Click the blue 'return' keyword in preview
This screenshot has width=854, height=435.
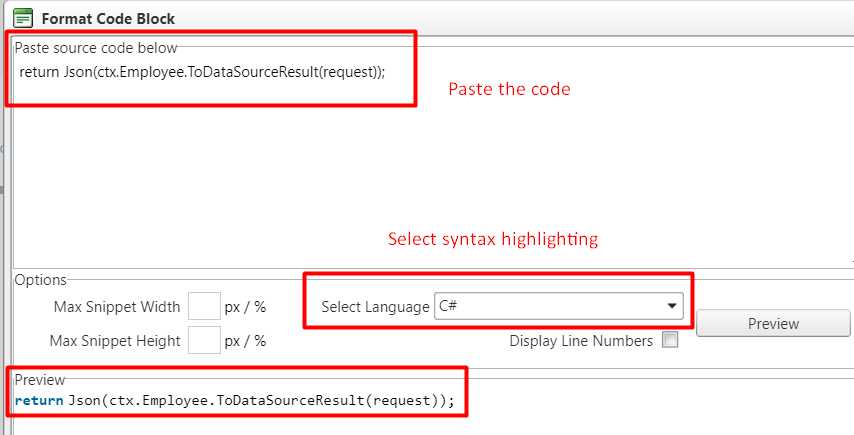point(39,401)
